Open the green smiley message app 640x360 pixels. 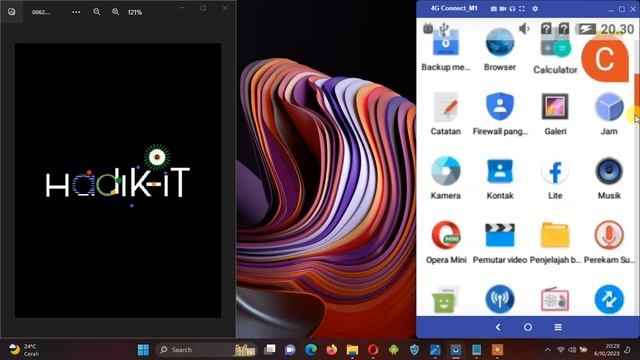point(445,300)
